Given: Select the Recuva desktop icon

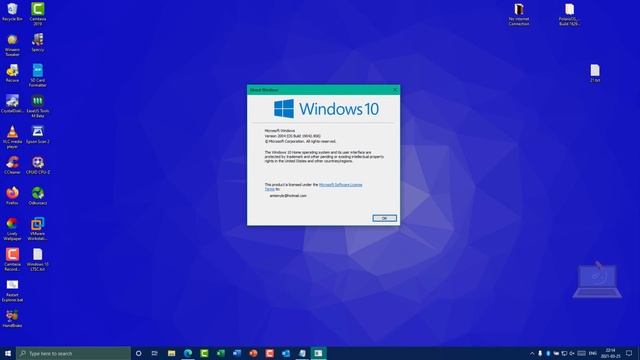Looking at the screenshot, I should [x=12, y=73].
